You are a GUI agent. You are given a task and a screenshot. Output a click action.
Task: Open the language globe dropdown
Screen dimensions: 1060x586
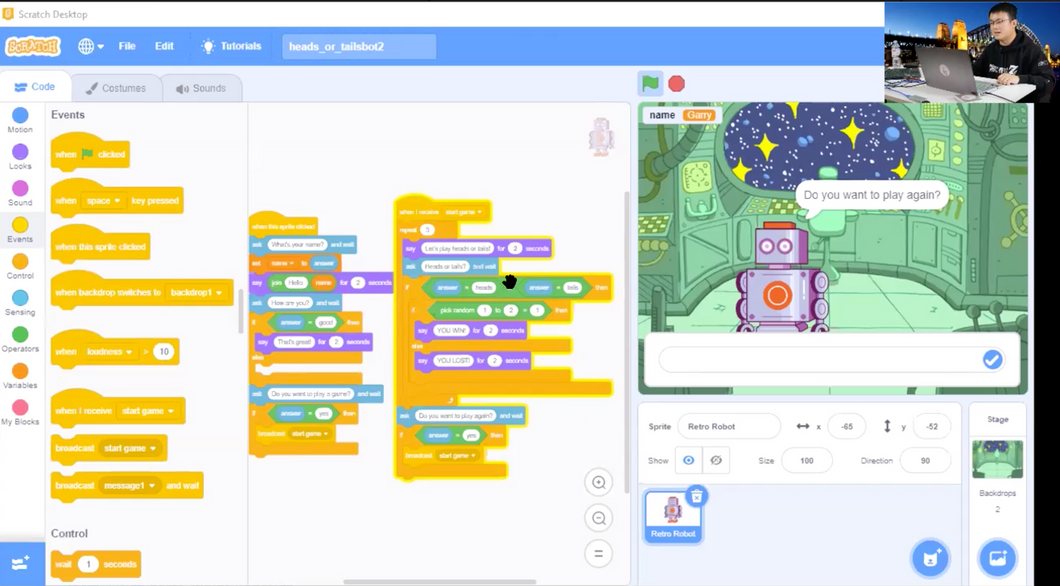pos(91,46)
